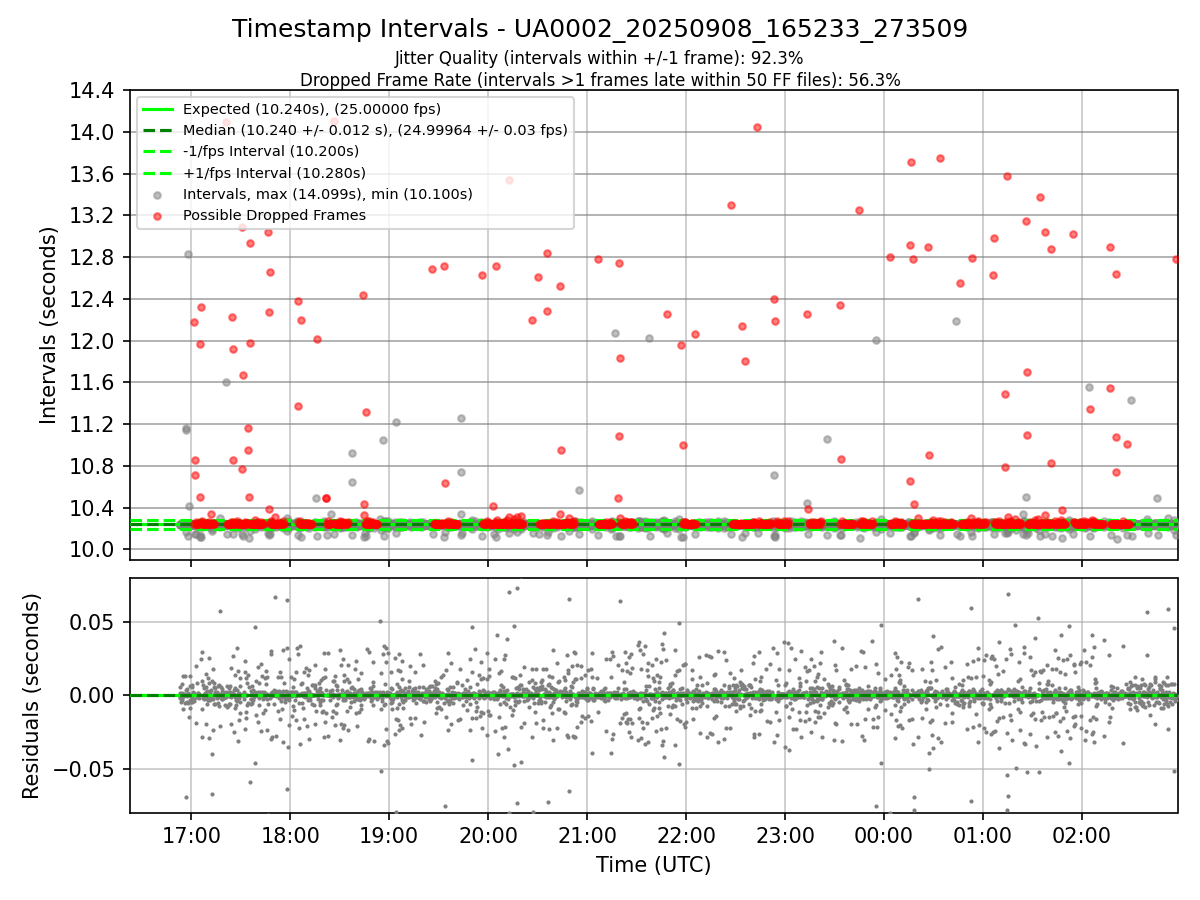
Task: Click the '19:00' x-axis tick label
Action: (x=389, y=834)
